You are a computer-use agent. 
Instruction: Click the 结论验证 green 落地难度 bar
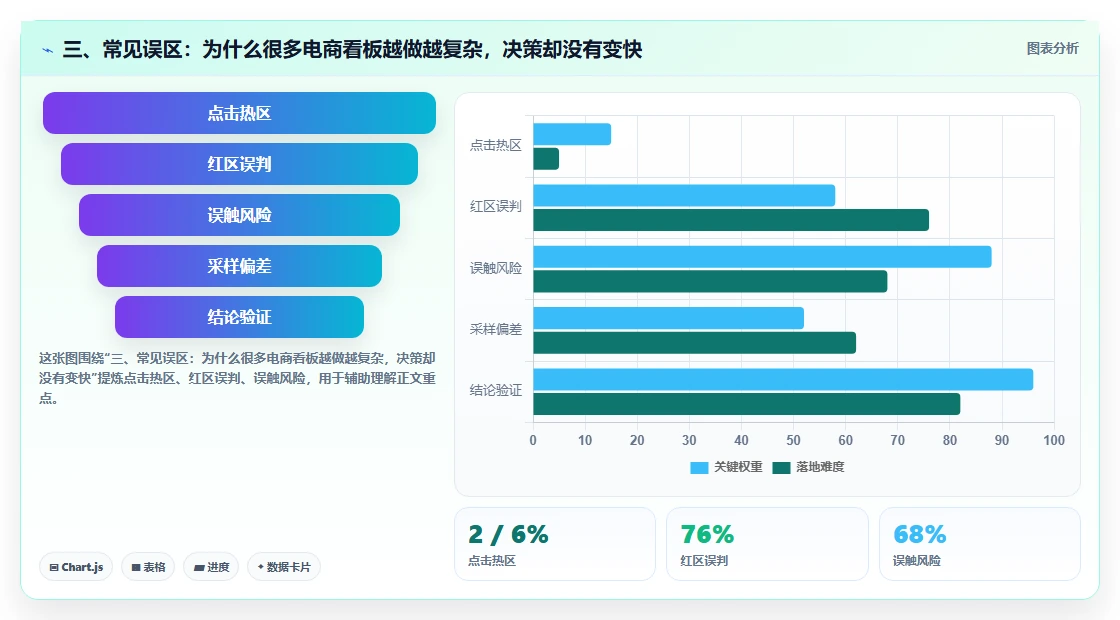click(x=746, y=404)
